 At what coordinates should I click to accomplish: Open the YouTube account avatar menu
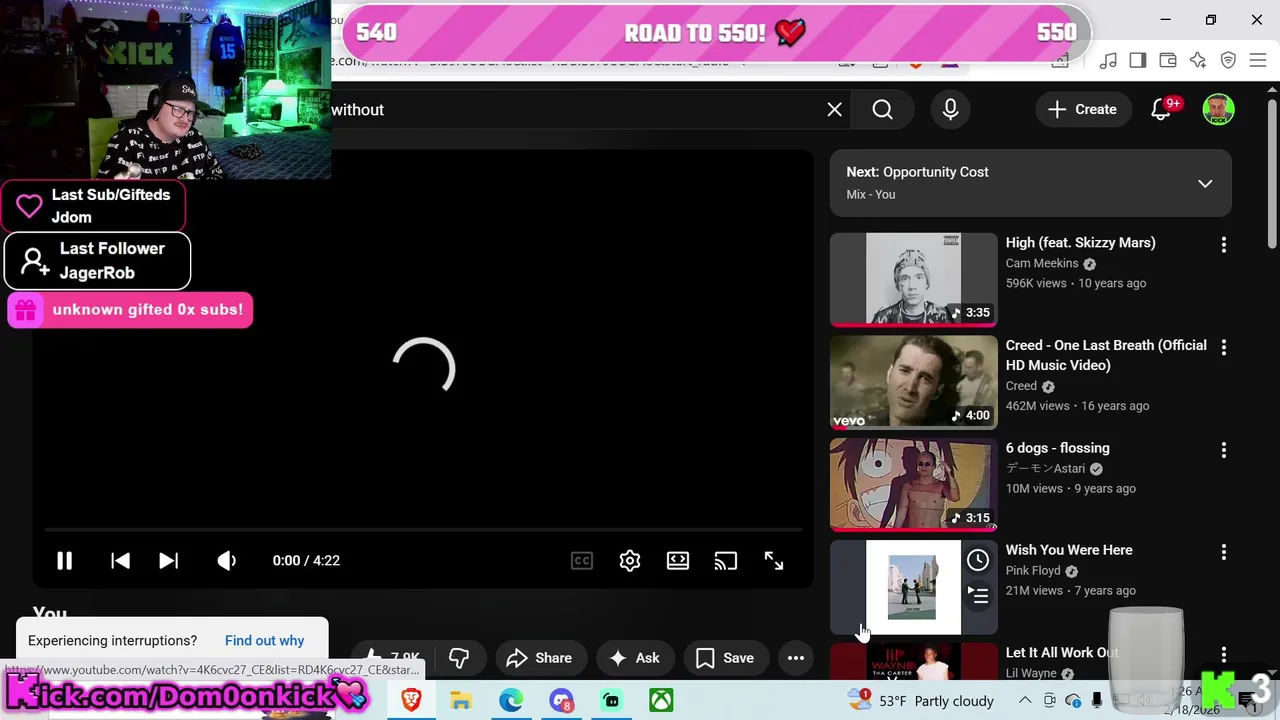[1218, 110]
